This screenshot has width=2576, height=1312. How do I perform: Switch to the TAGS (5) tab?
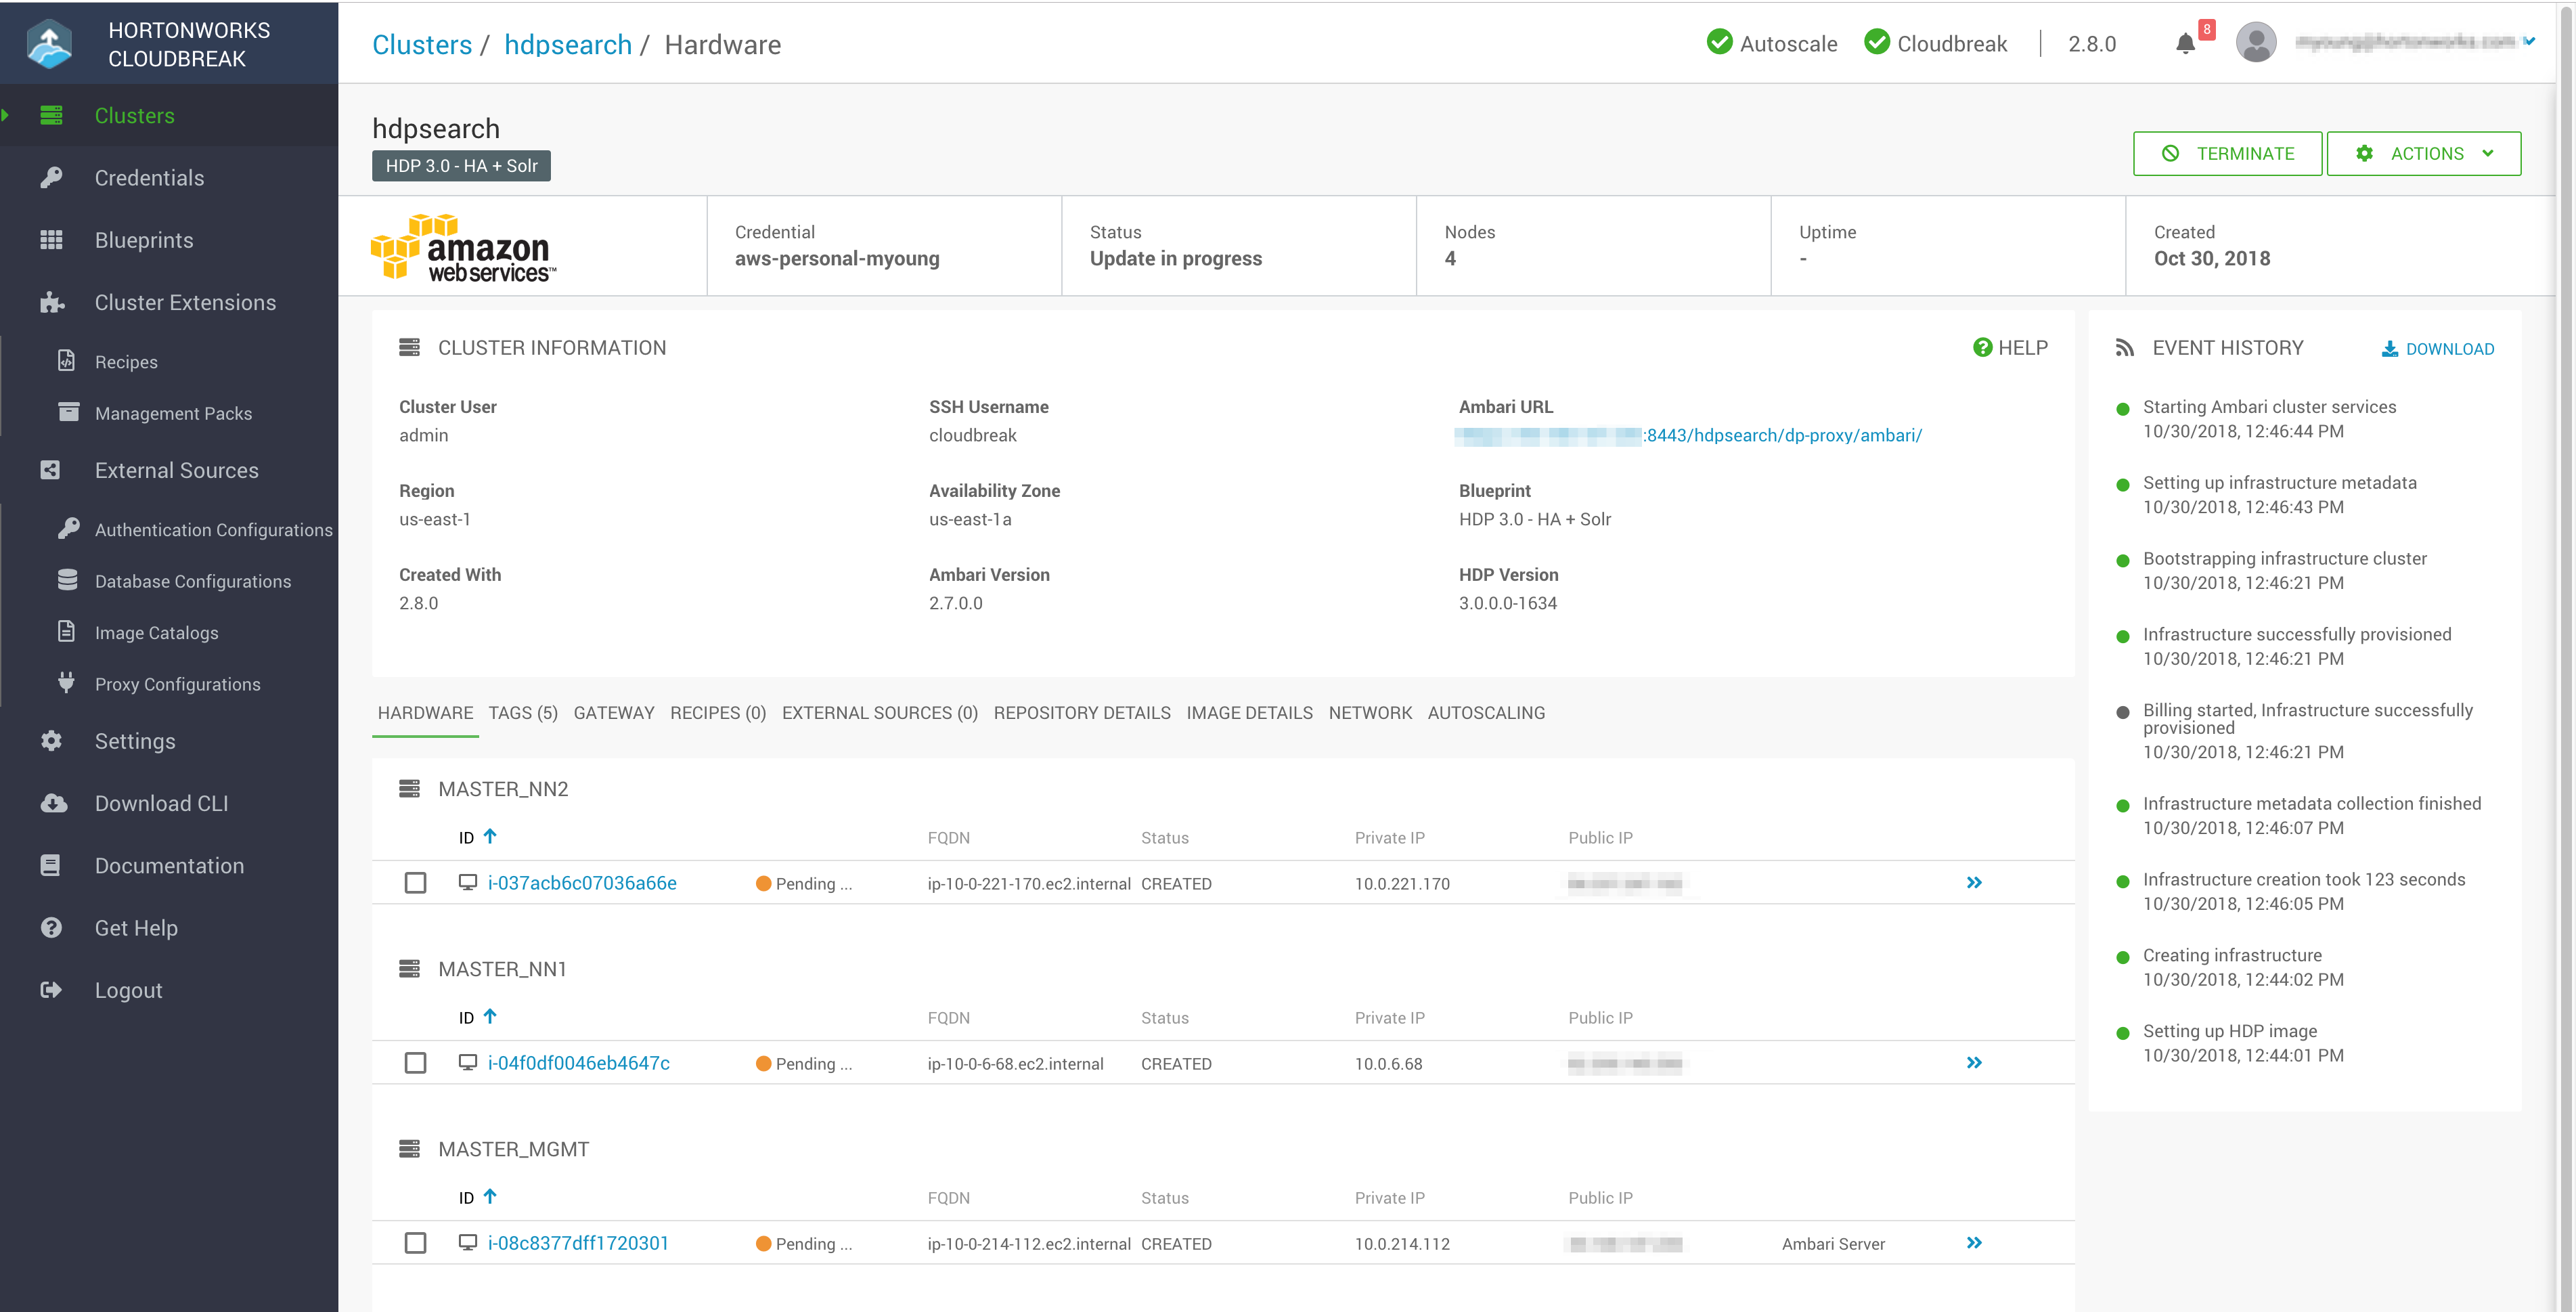coord(522,713)
